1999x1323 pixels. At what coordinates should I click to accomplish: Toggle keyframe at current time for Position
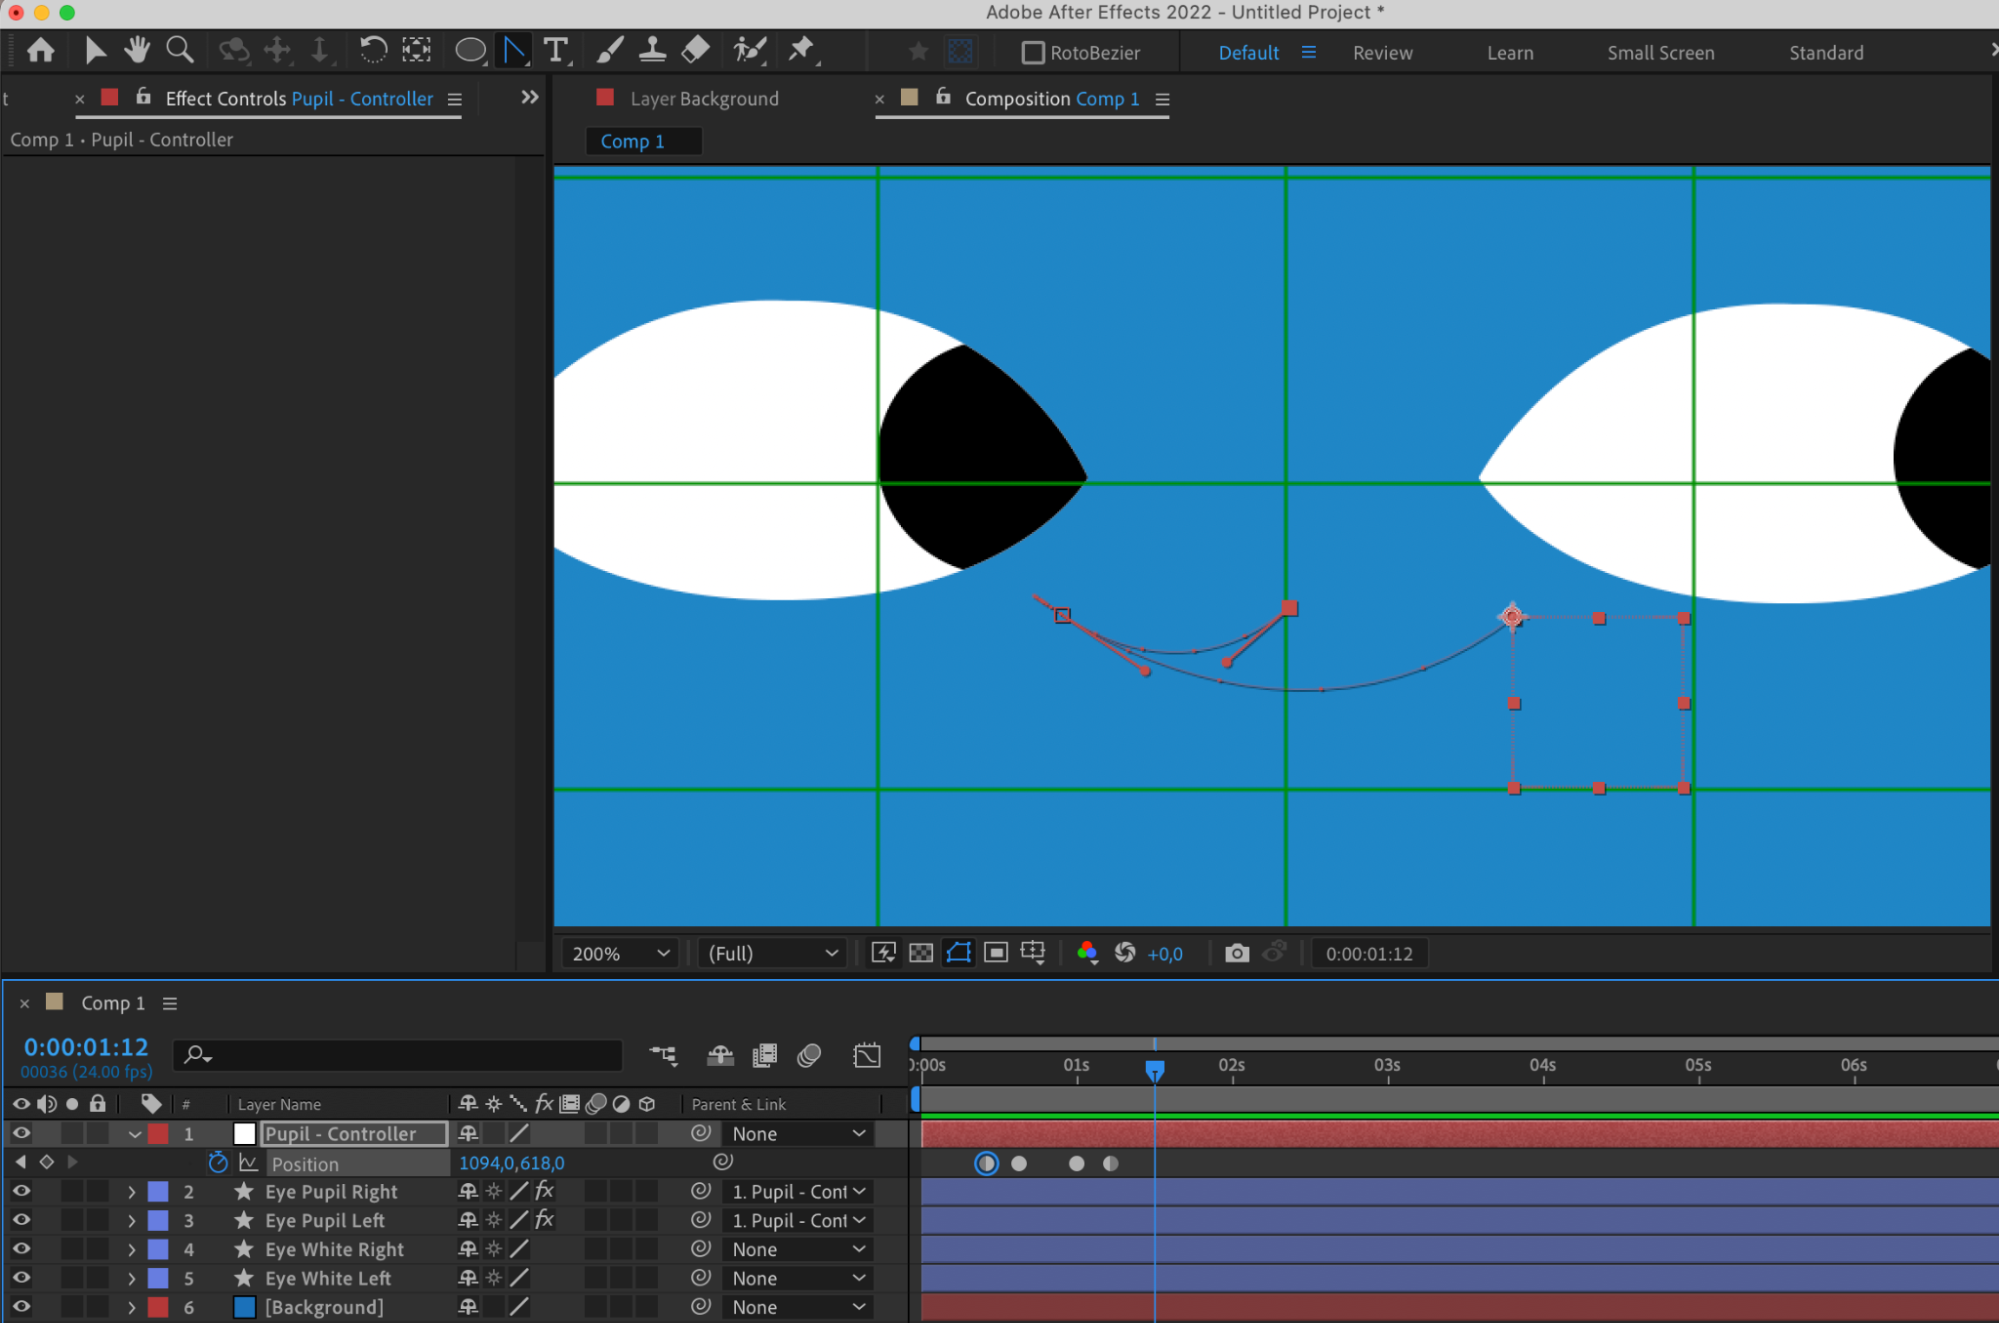[x=46, y=1162]
